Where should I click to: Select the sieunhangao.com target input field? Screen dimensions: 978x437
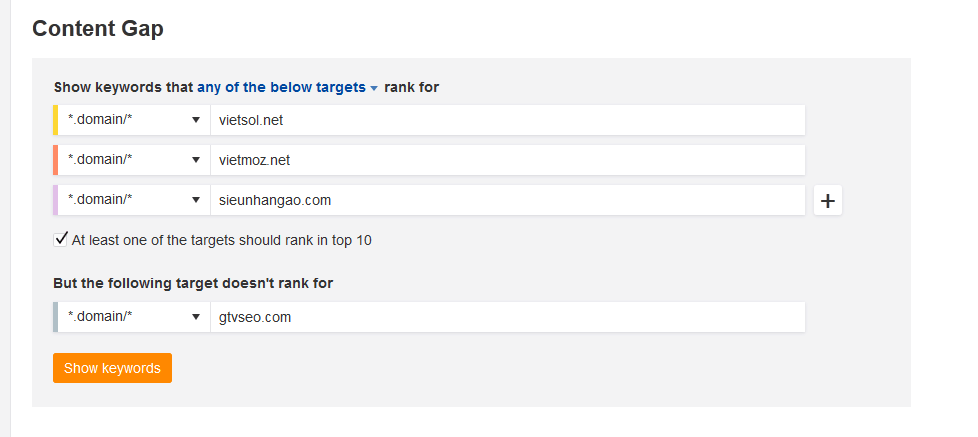[506, 200]
